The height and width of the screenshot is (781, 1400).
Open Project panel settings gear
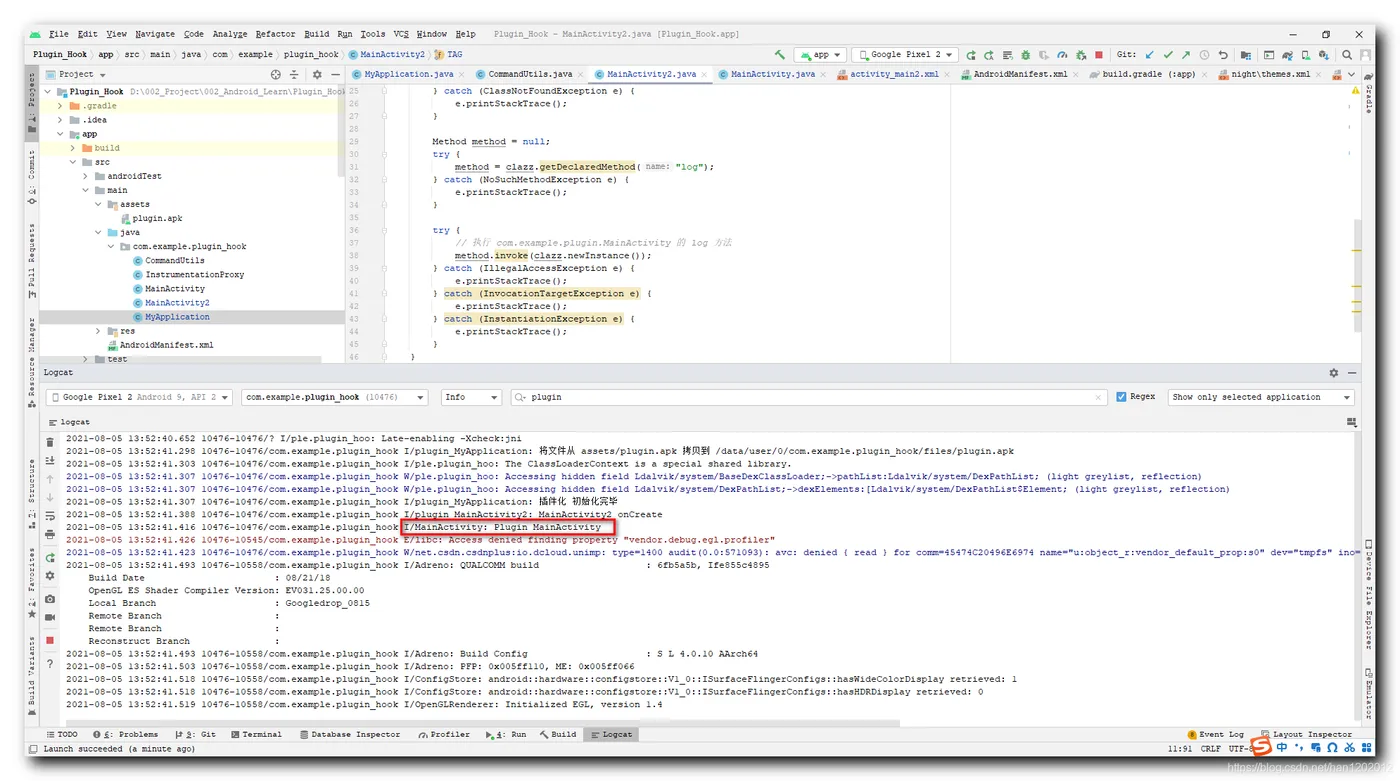317,74
